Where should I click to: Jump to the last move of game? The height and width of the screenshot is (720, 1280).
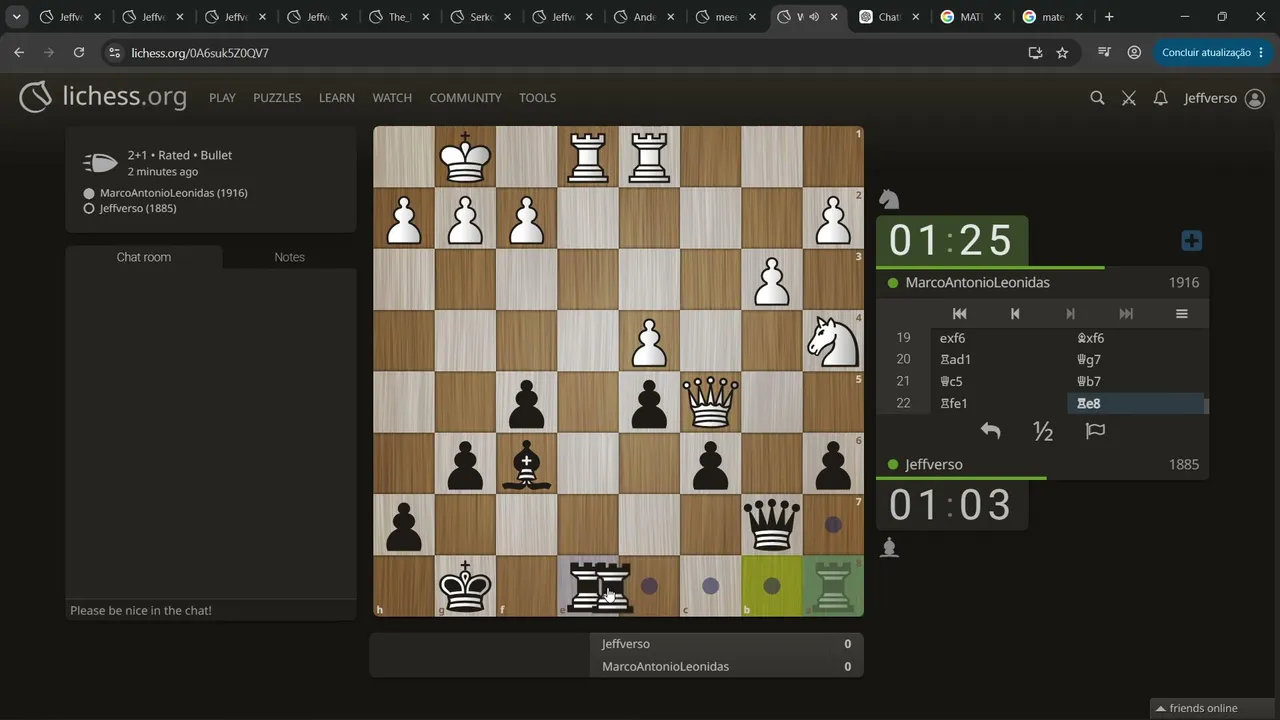1126,314
